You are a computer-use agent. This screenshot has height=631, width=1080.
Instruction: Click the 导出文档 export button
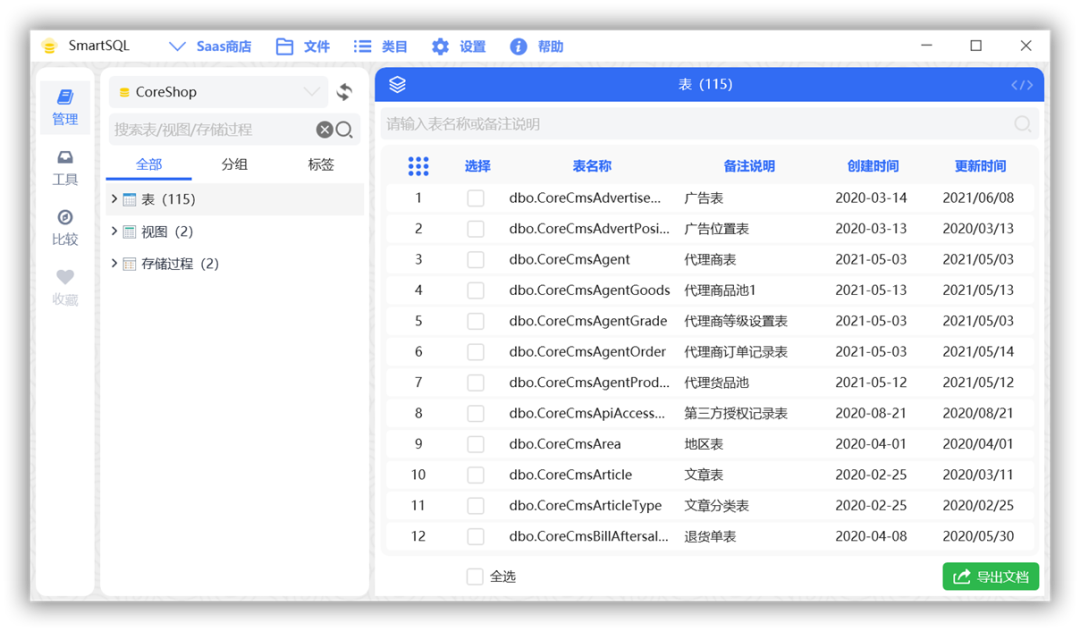point(990,577)
